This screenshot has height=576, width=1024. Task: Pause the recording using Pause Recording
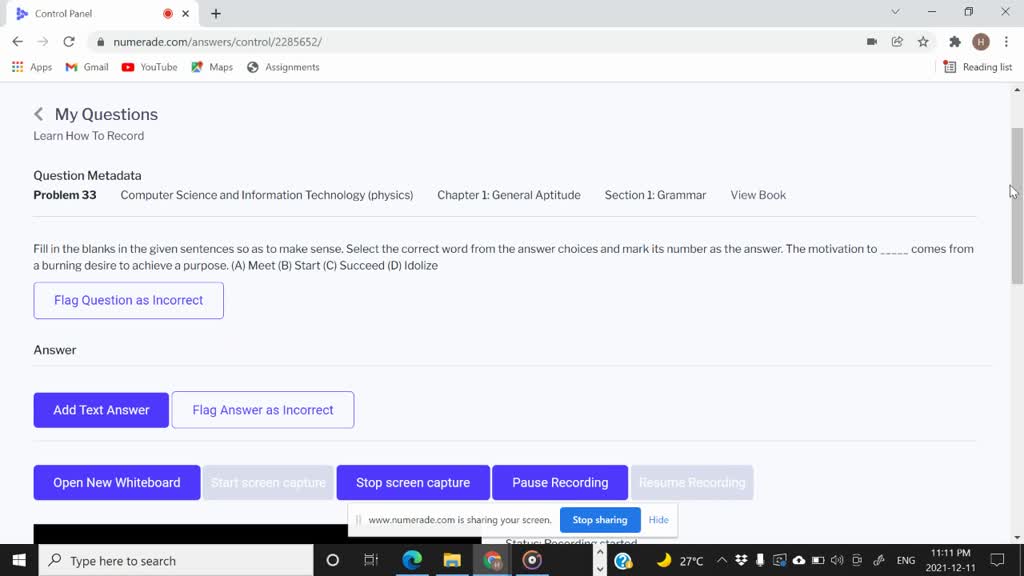coord(560,482)
